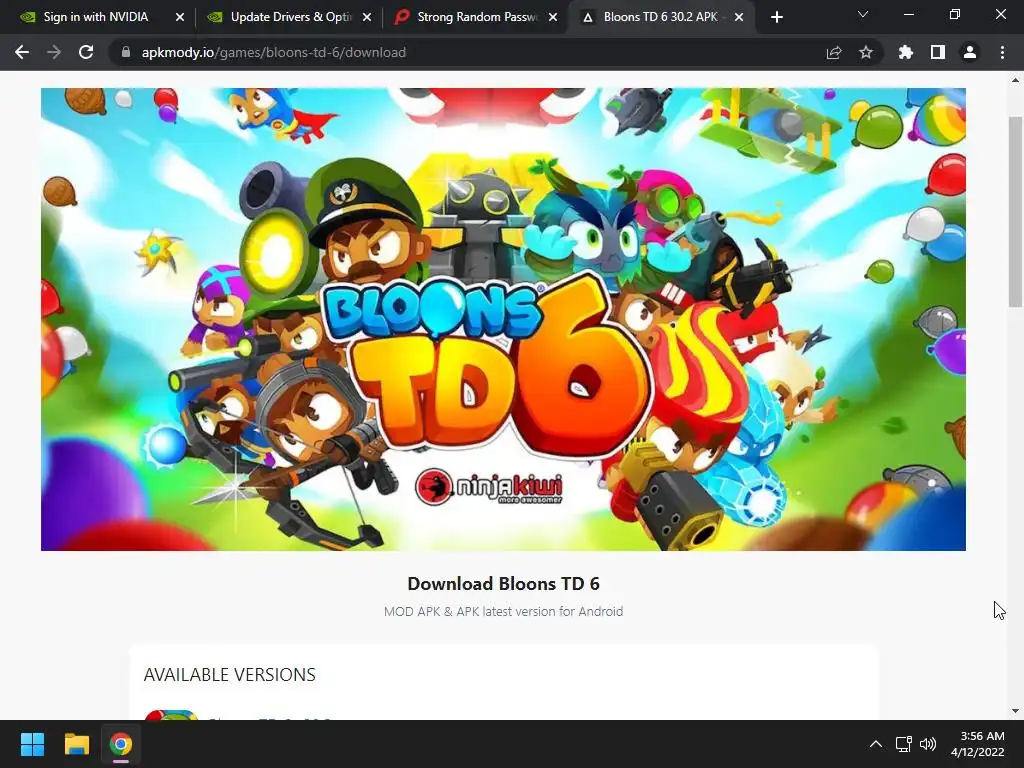
Task: Switch to Update Drivers & Optimal tab
Action: pyautogui.click(x=291, y=17)
